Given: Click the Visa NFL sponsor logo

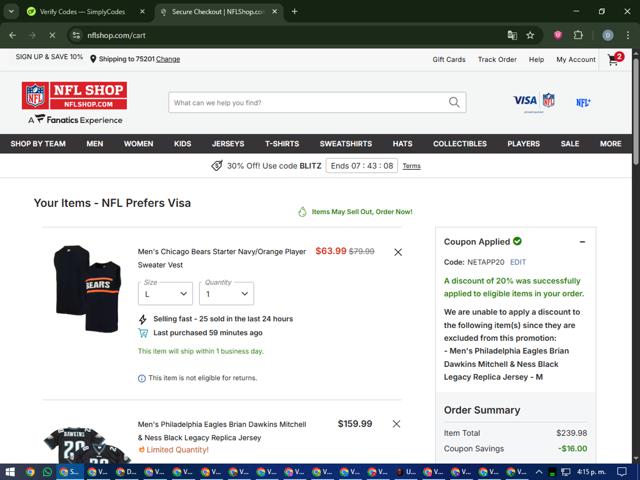Looking at the screenshot, I should 534,101.
